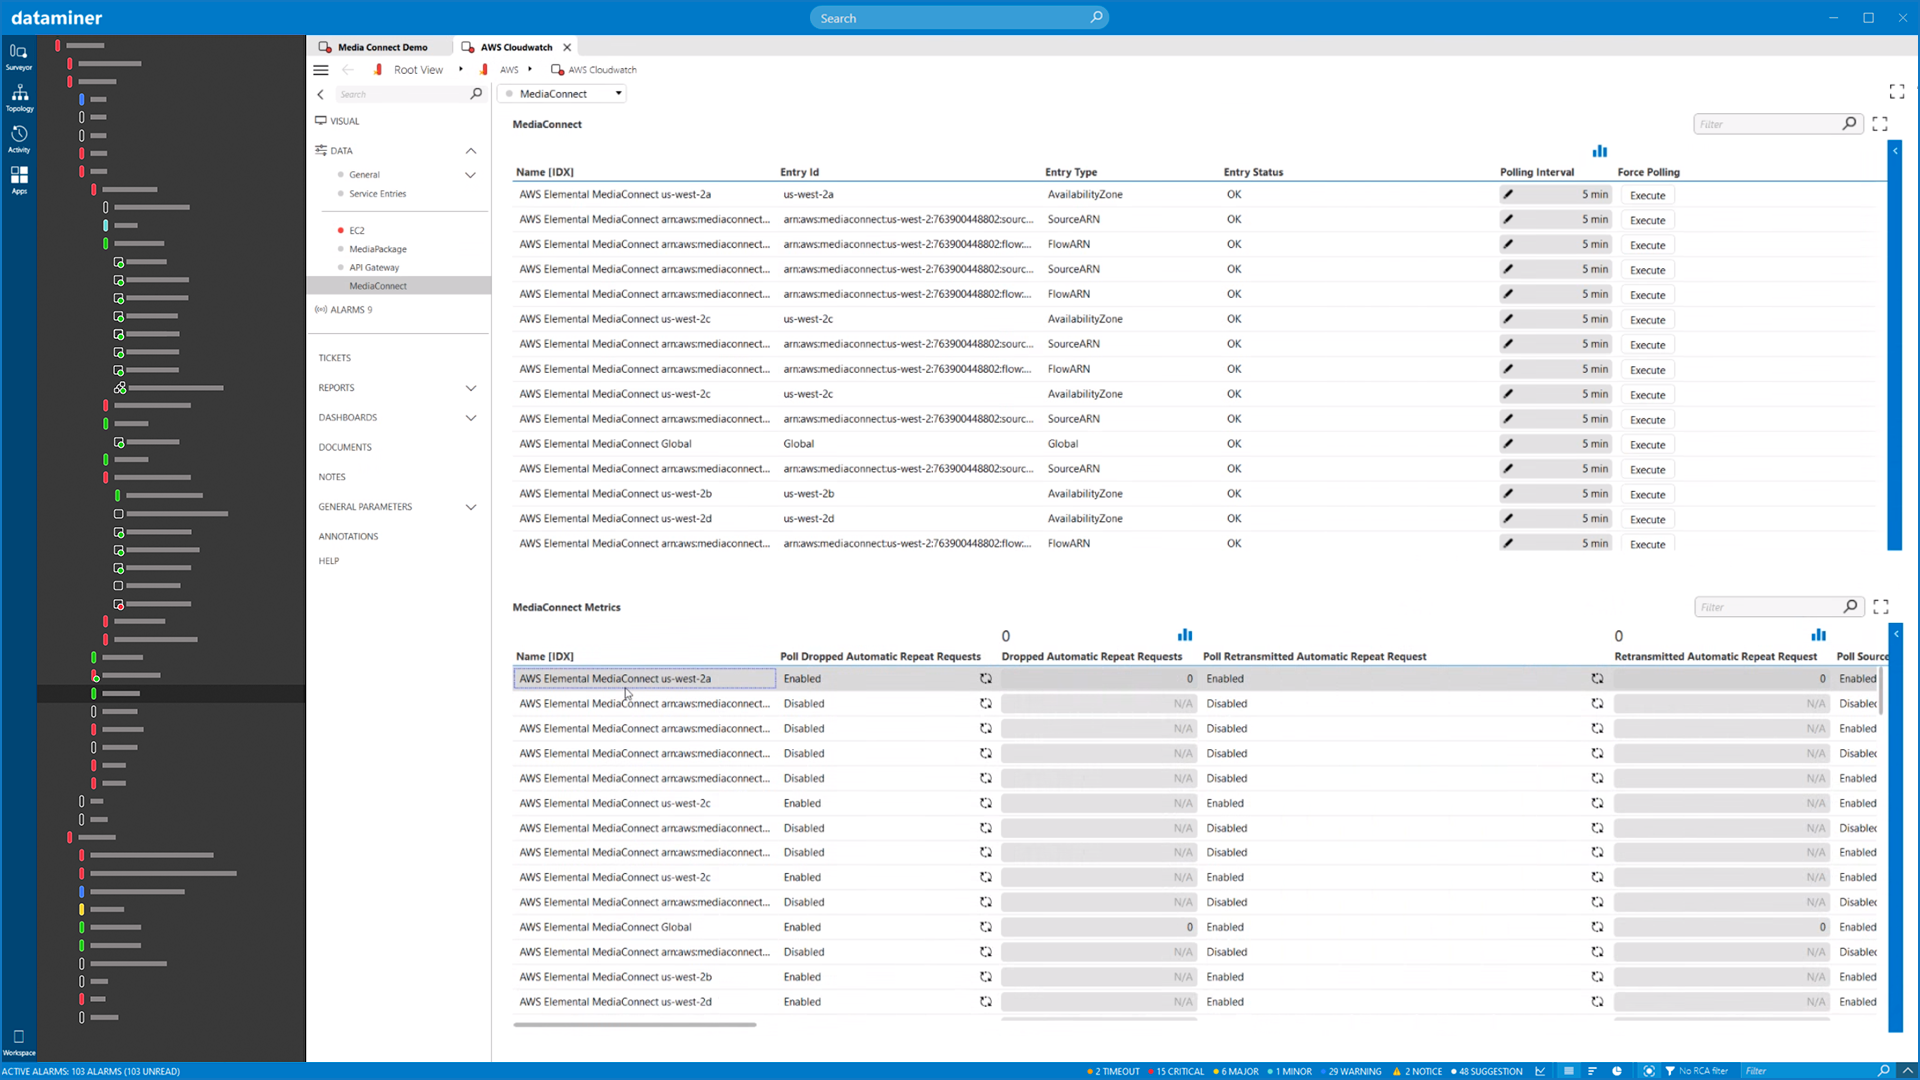Open the Workspace panel
This screenshot has height=1080, width=1920.
click(x=19, y=1042)
